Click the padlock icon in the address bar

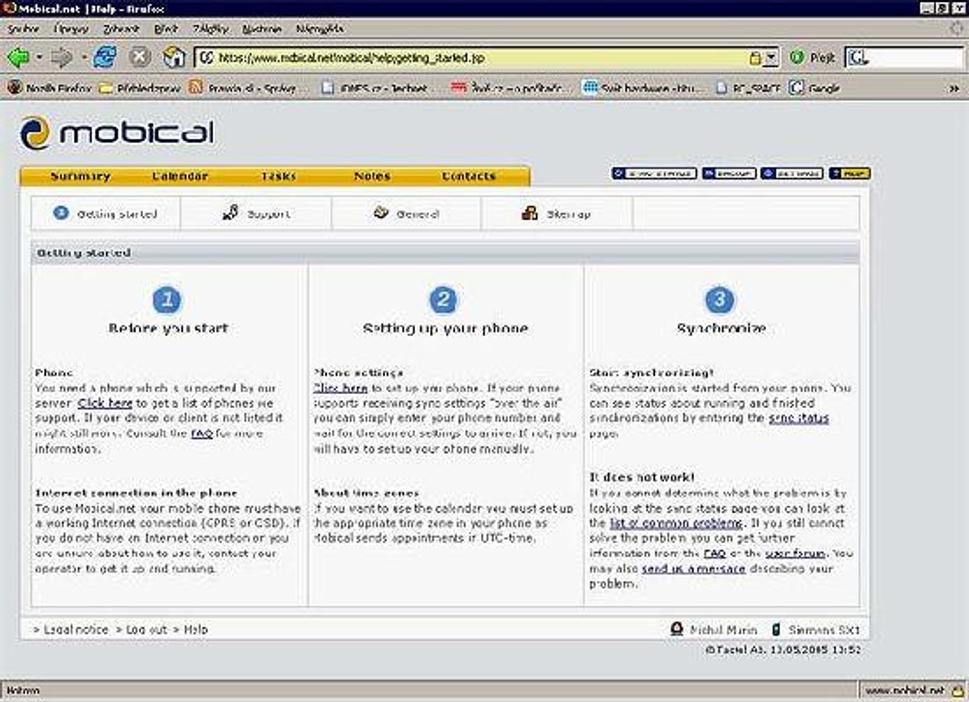(755, 58)
